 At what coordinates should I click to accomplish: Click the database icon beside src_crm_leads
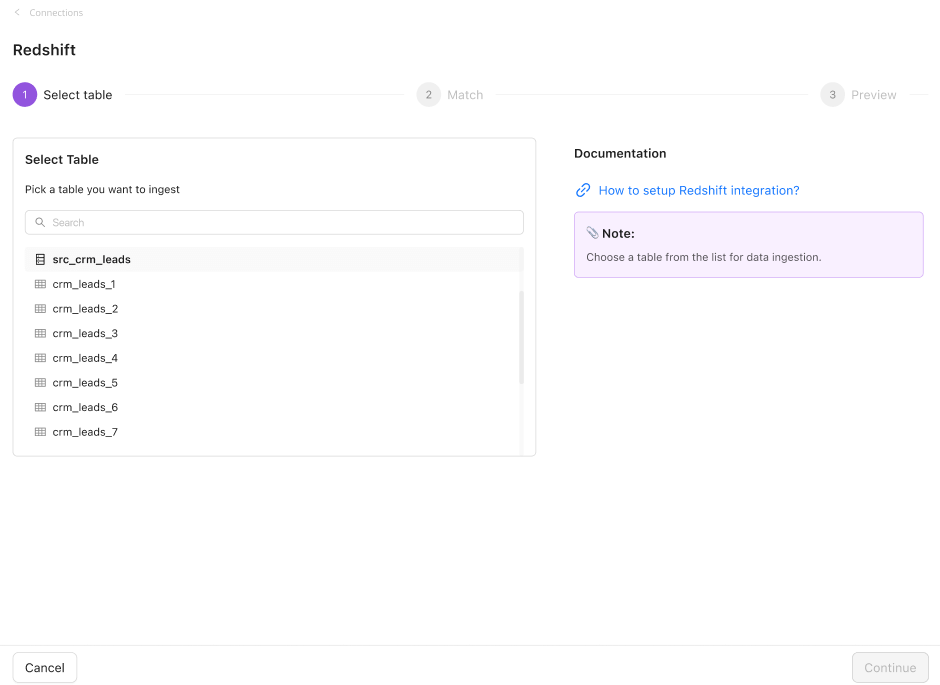pyautogui.click(x=40, y=260)
